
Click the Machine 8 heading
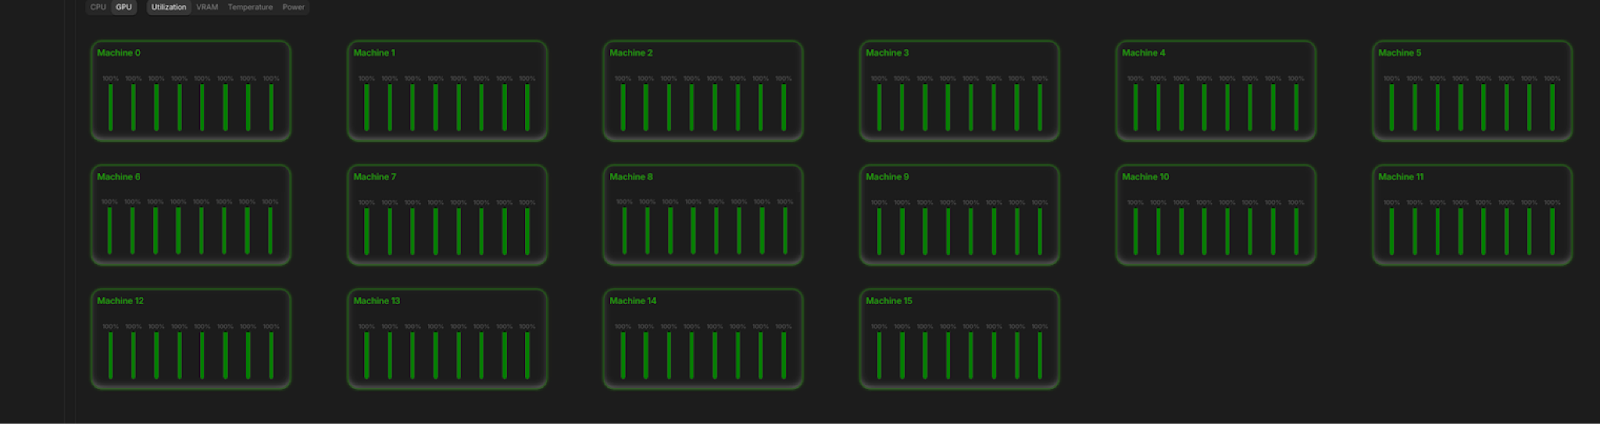click(631, 177)
